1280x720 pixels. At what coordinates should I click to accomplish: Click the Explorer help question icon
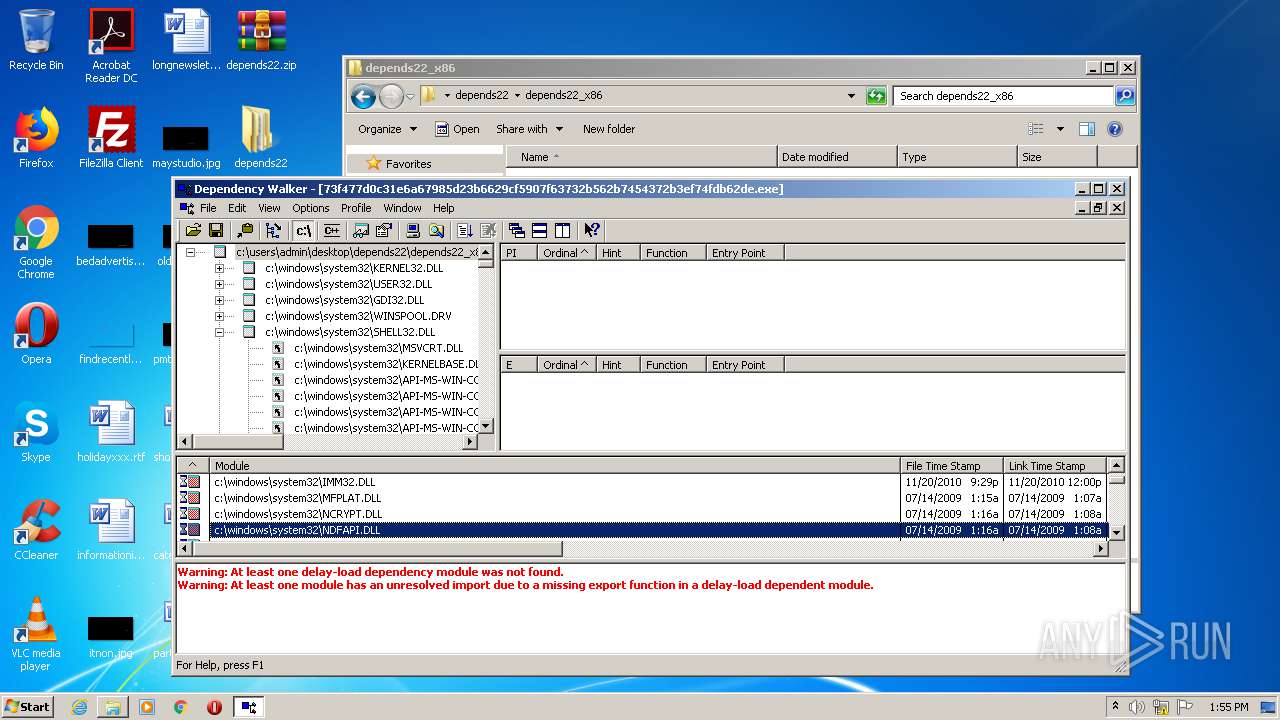[x=1115, y=129]
